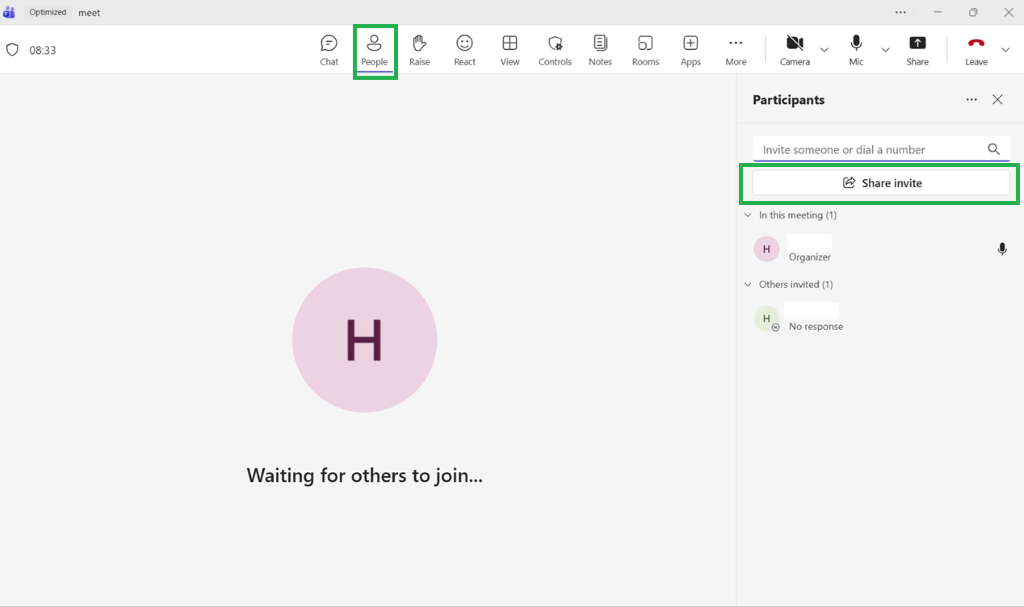This screenshot has height=607, width=1024.
Task: Open Mic options dropdown arrow
Action: point(886,50)
